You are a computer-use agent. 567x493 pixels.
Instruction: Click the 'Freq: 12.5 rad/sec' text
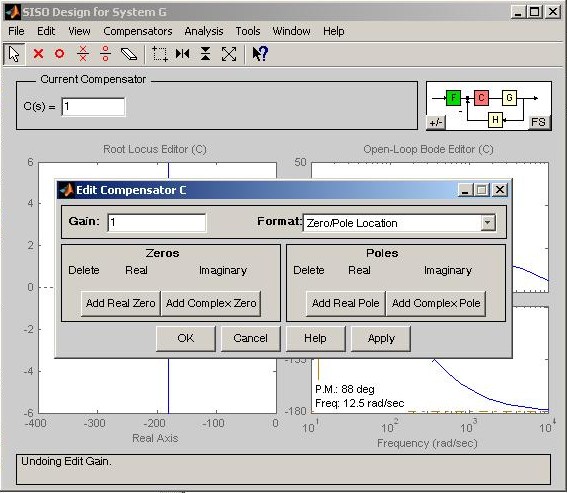359,403
